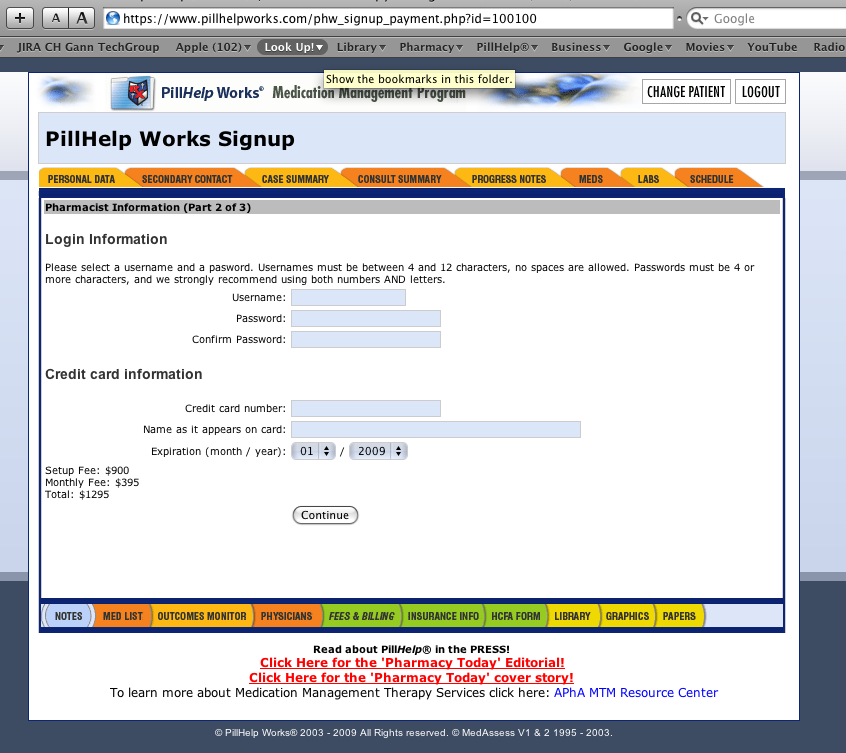Click the PillHelp Works logo icon
The height and width of the screenshot is (753, 846).
click(x=132, y=92)
